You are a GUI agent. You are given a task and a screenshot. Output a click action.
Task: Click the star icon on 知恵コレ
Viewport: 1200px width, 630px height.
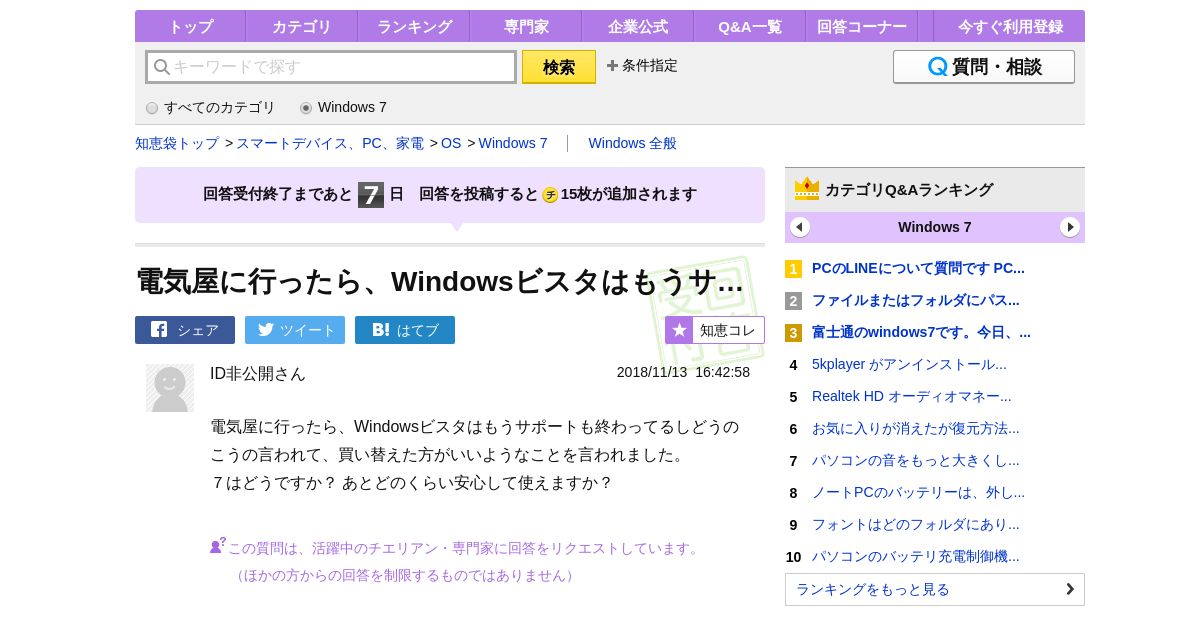click(679, 330)
